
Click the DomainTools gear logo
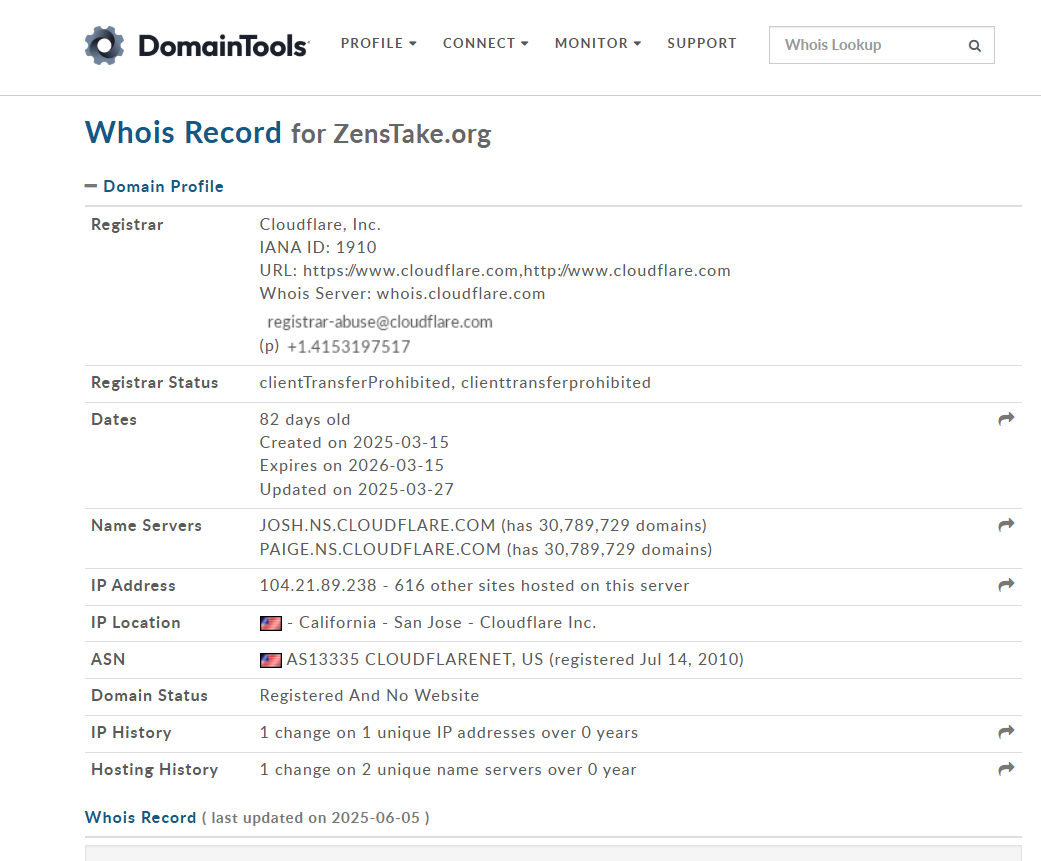[x=104, y=45]
